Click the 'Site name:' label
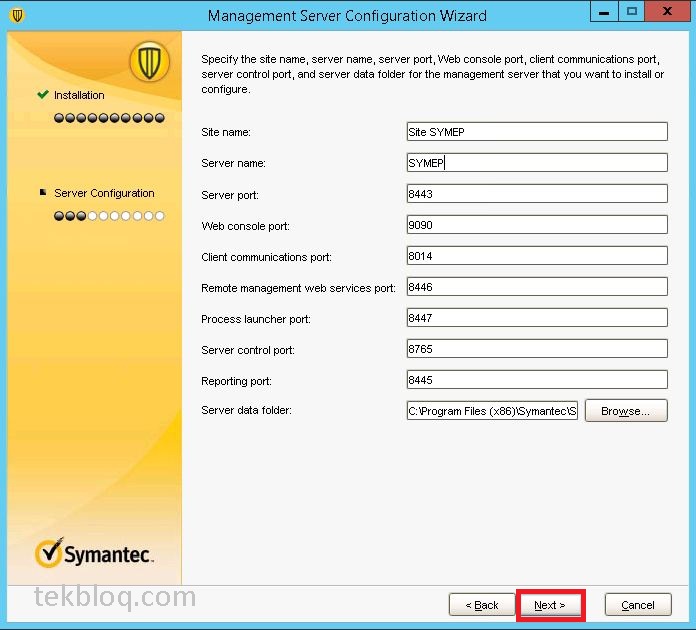This screenshot has height=630, width=696. [226, 132]
